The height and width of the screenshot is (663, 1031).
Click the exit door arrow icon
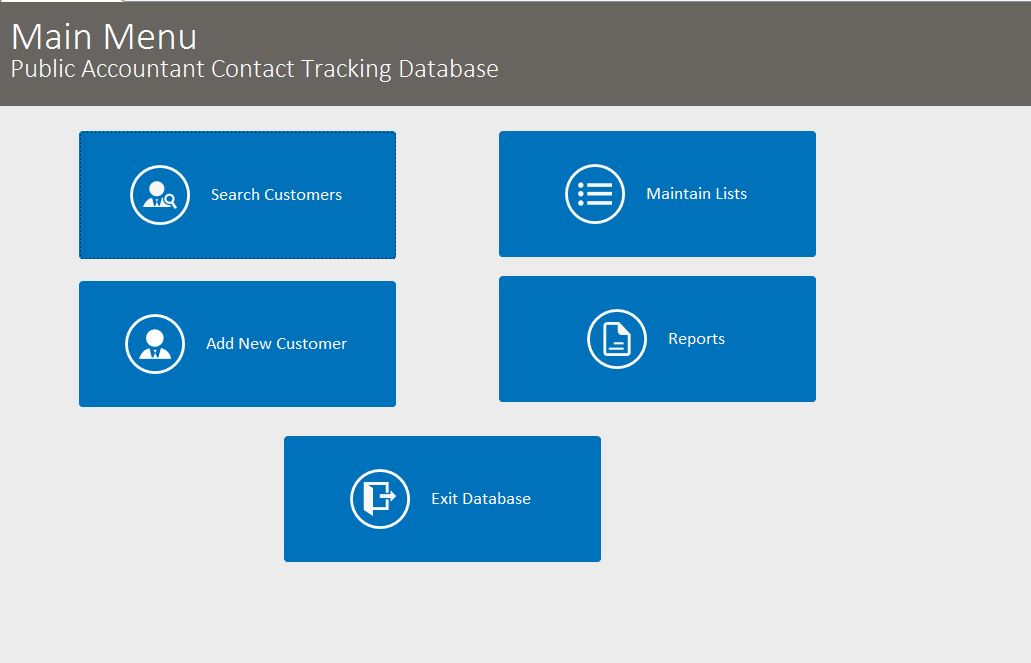(x=380, y=499)
